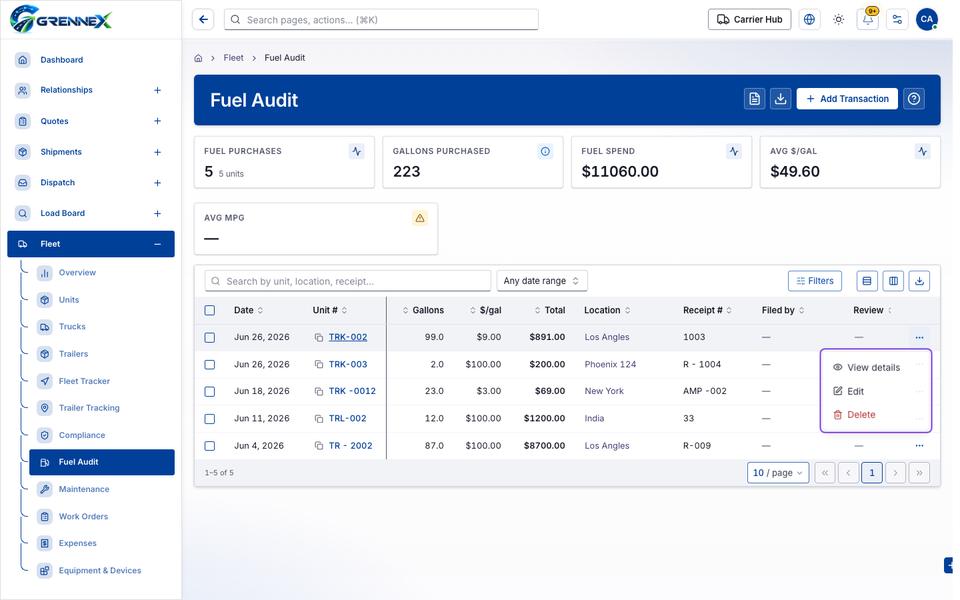Click download icon in Fuel Audit header

coord(780,99)
